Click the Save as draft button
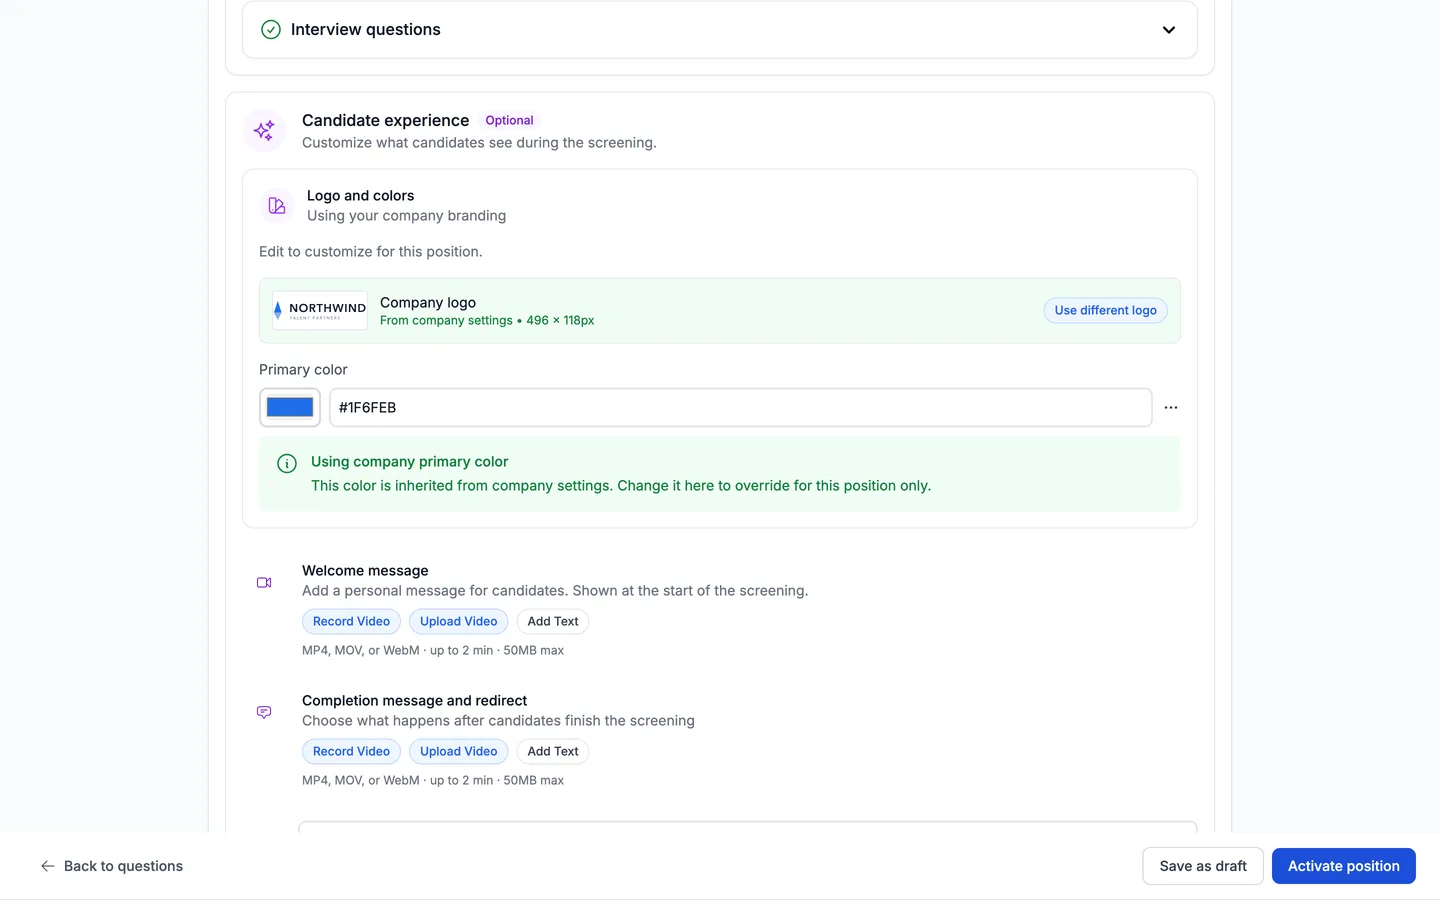The image size is (1440, 900). 1203,866
